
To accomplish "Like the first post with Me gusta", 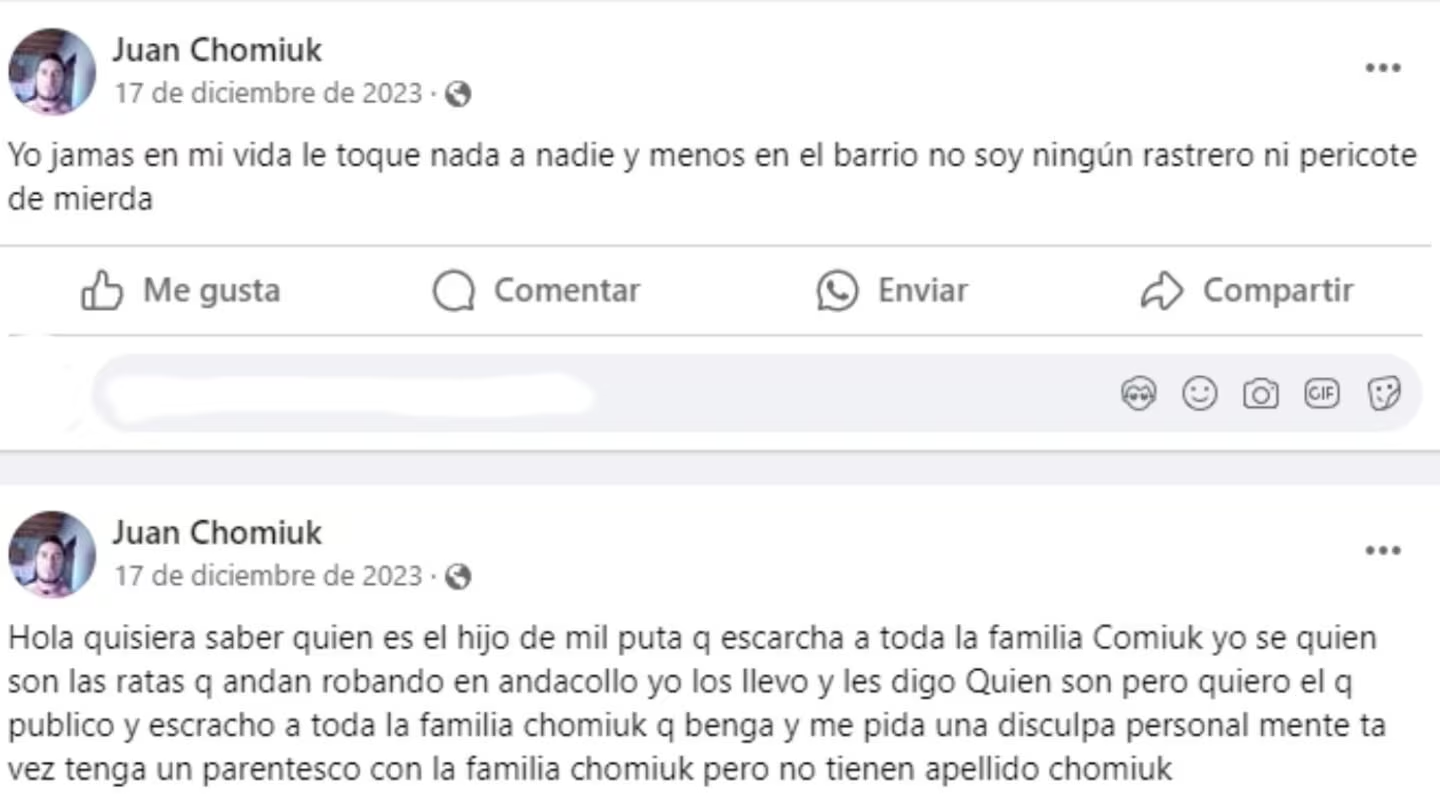I will pyautogui.click(x=181, y=291).
